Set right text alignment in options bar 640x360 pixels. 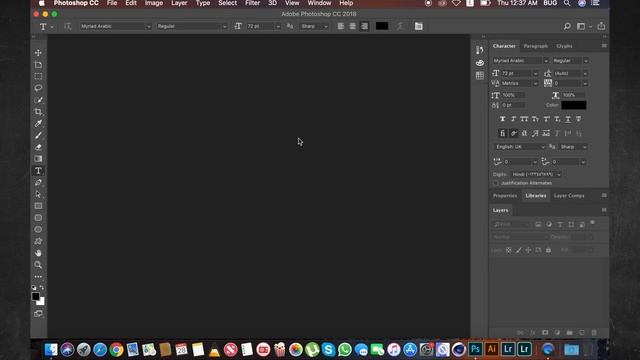(364, 26)
